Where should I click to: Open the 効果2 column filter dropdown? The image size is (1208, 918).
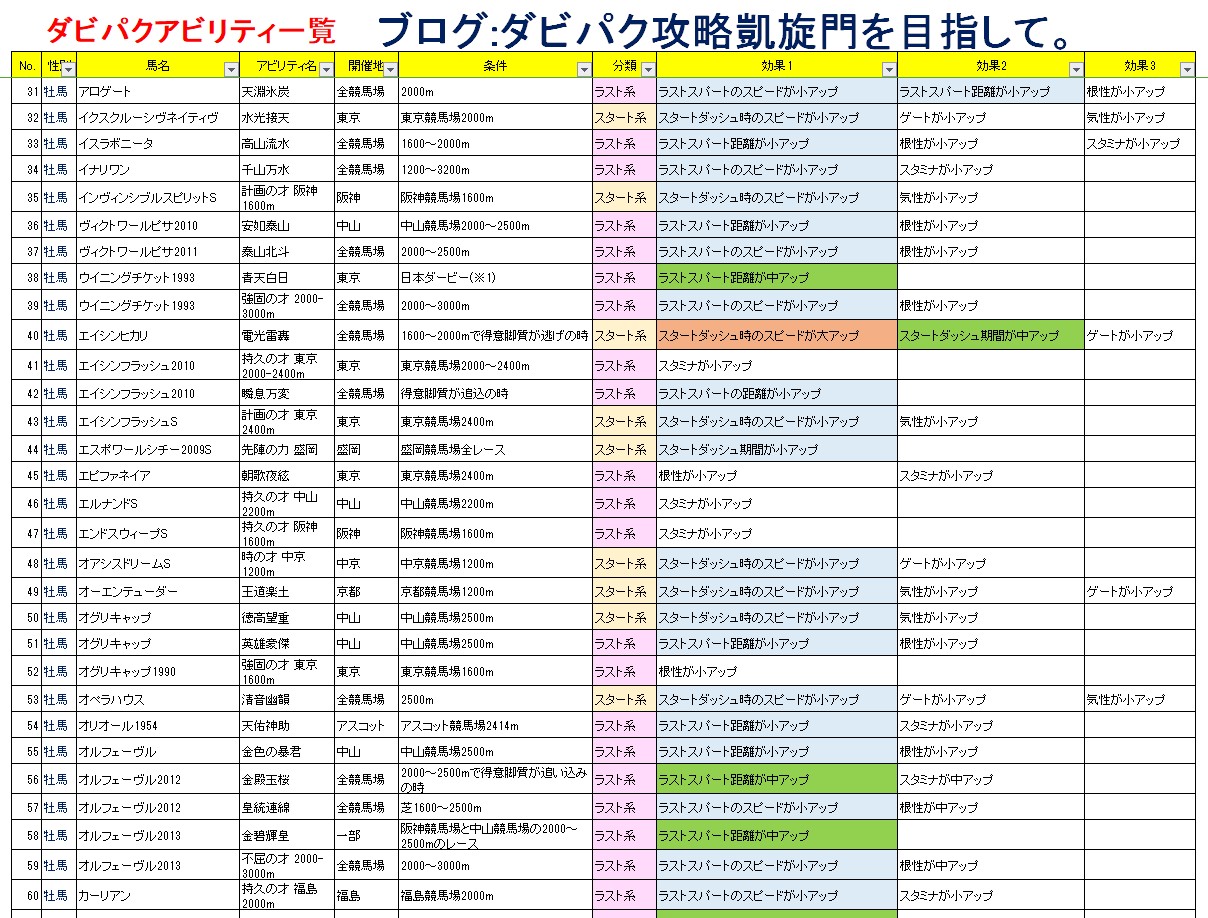(x=1076, y=69)
